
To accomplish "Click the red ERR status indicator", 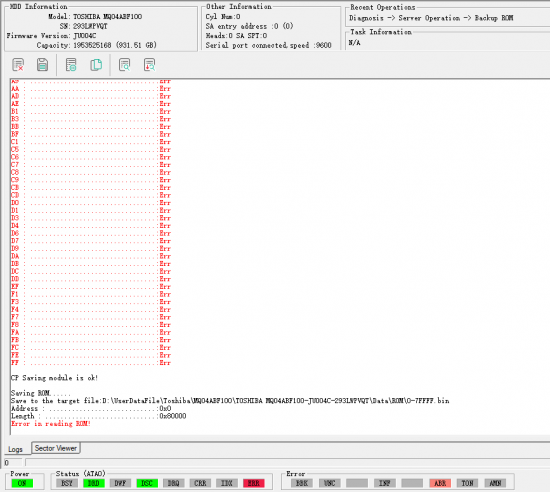I will click(254, 483).
